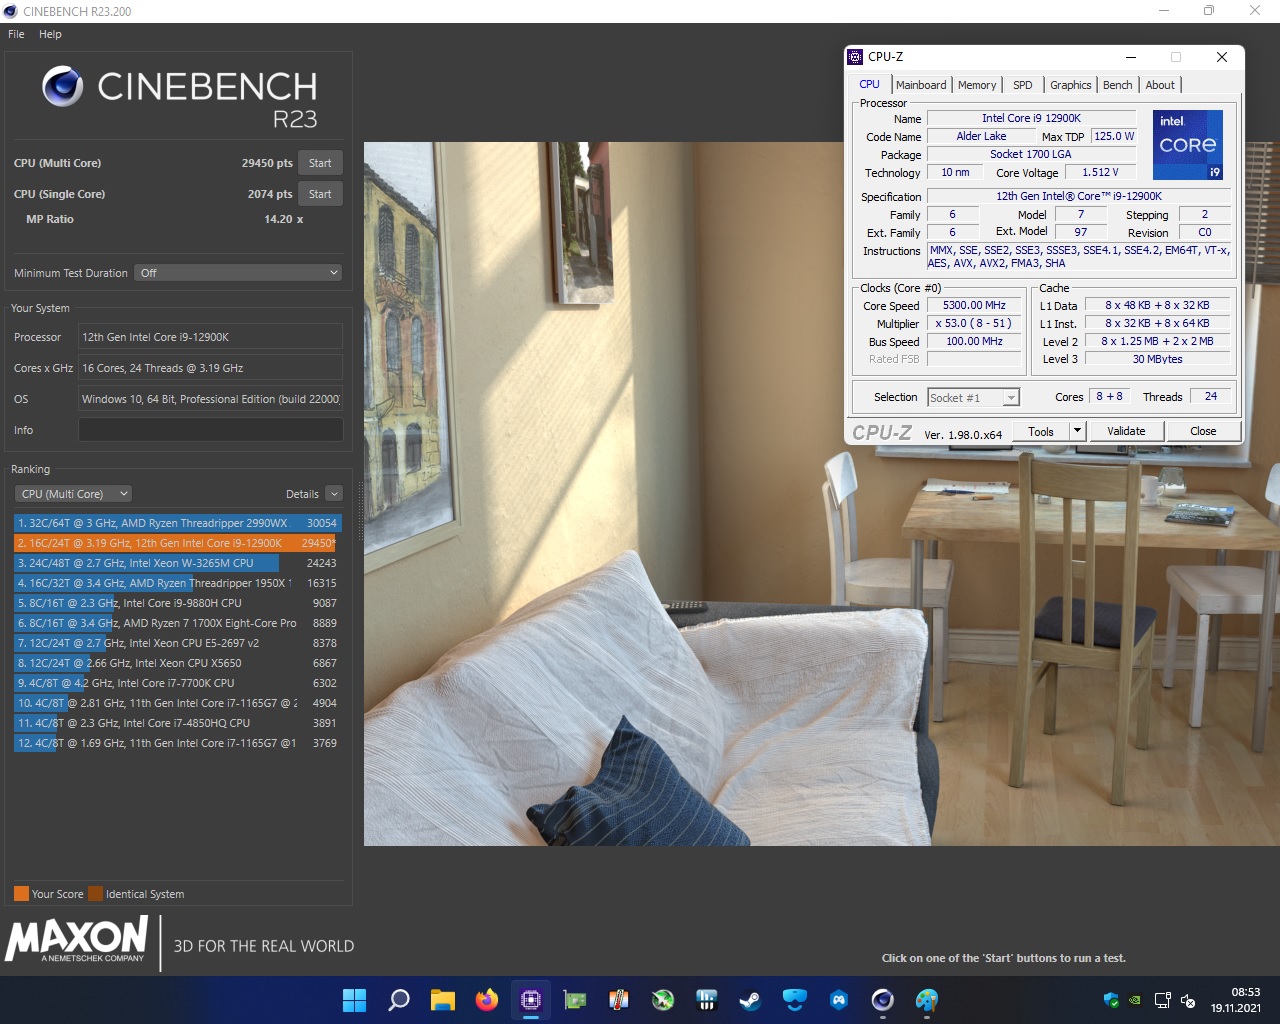Click the Cinebench title bar icon
The width and height of the screenshot is (1280, 1024).
coord(11,11)
